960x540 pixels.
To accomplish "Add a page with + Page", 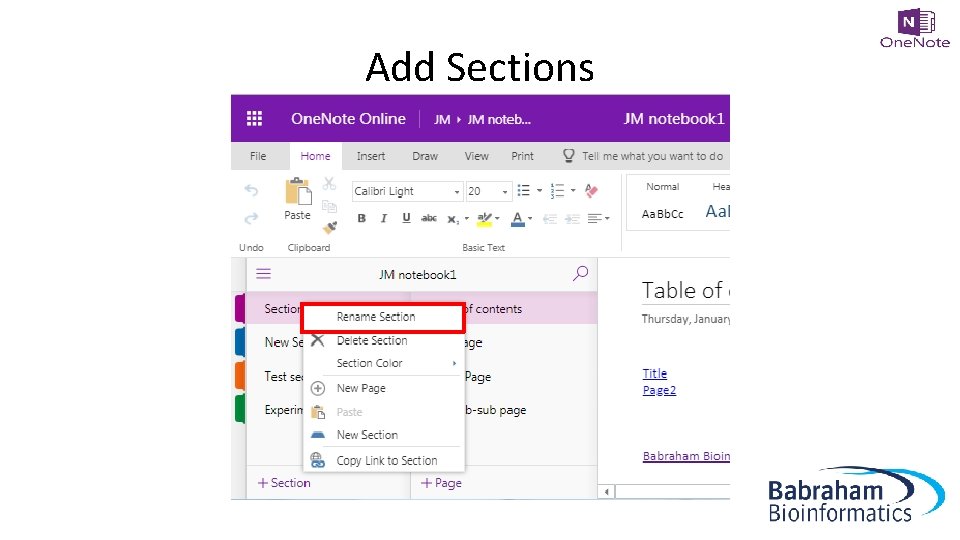I will click(x=441, y=483).
